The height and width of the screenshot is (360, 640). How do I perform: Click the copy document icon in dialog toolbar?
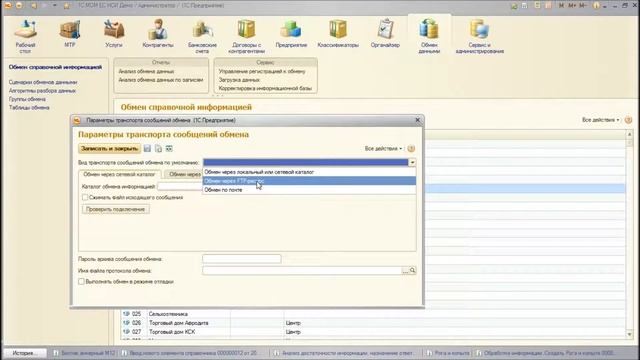[x=158, y=149]
